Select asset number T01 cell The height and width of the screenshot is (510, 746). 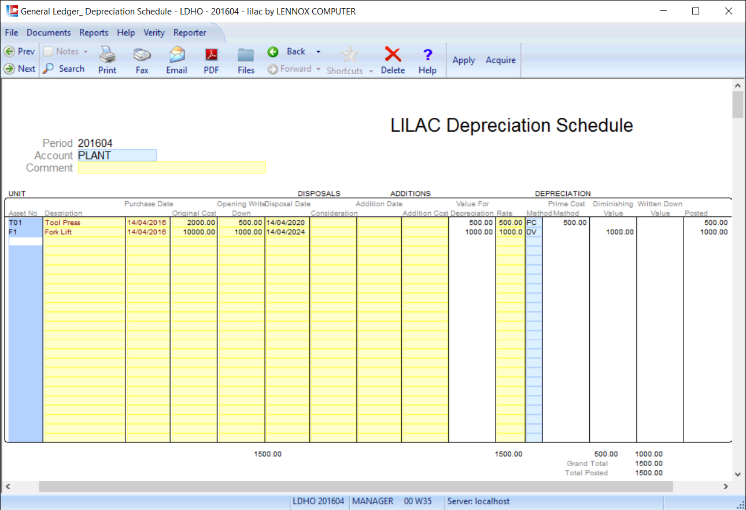click(25, 223)
